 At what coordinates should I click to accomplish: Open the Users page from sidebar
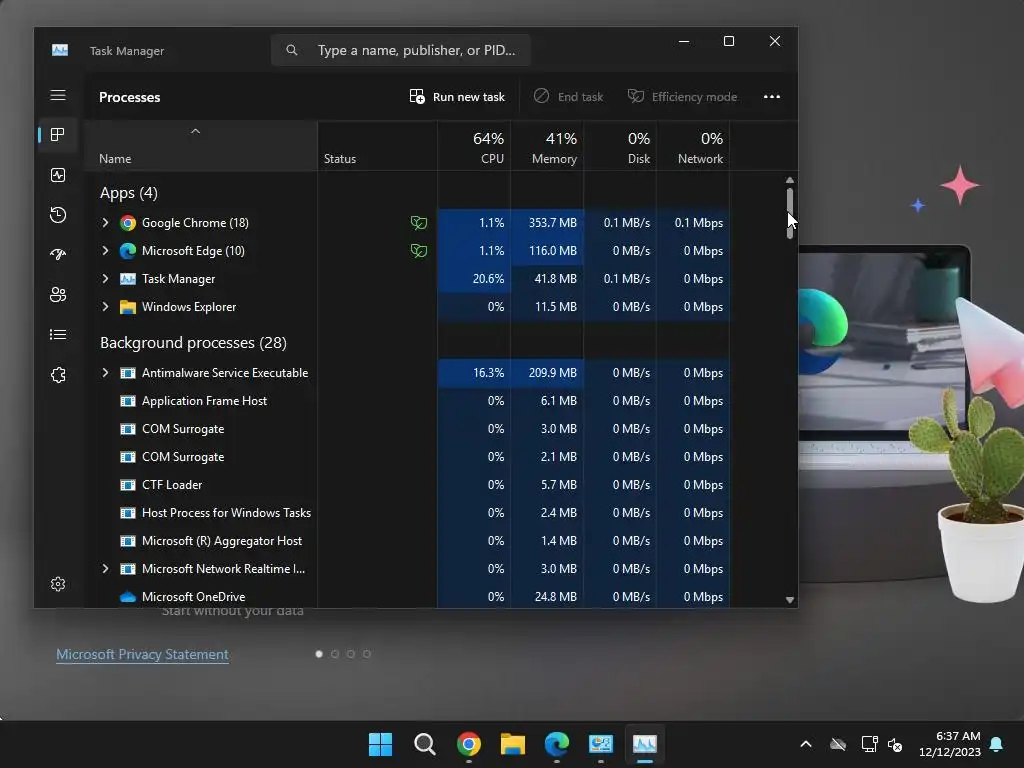[x=58, y=295]
